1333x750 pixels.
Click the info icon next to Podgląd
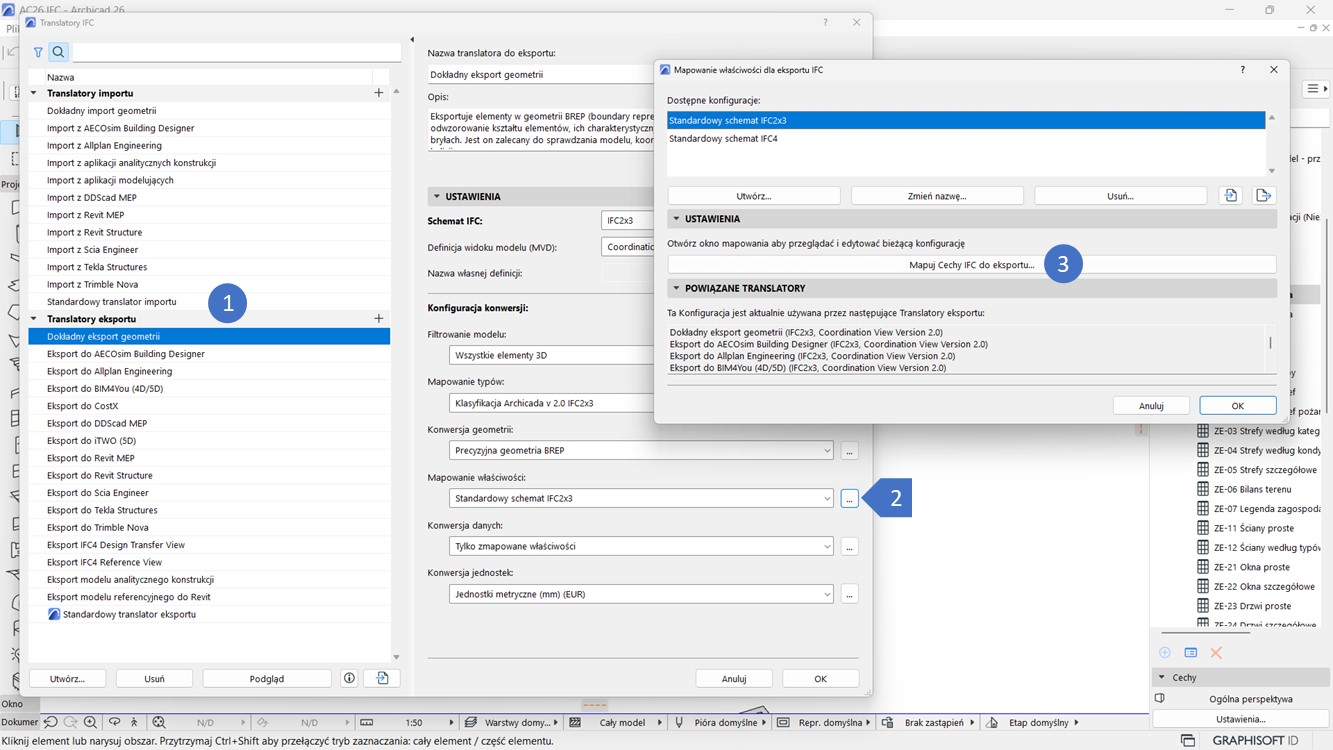[349, 678]
